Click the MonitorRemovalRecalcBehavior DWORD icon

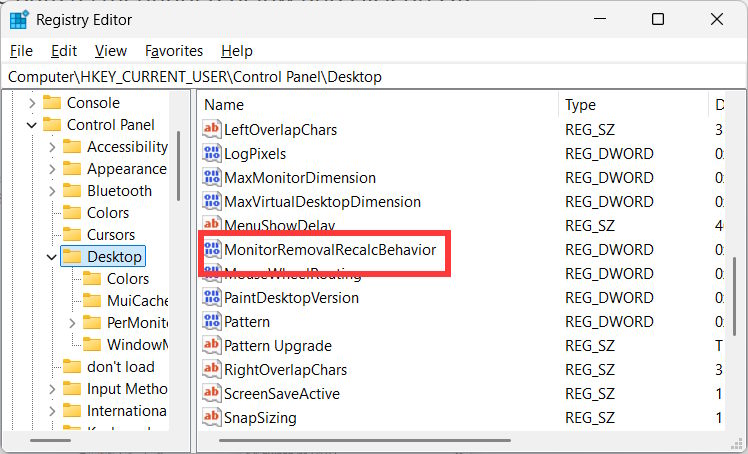point(212,249)
